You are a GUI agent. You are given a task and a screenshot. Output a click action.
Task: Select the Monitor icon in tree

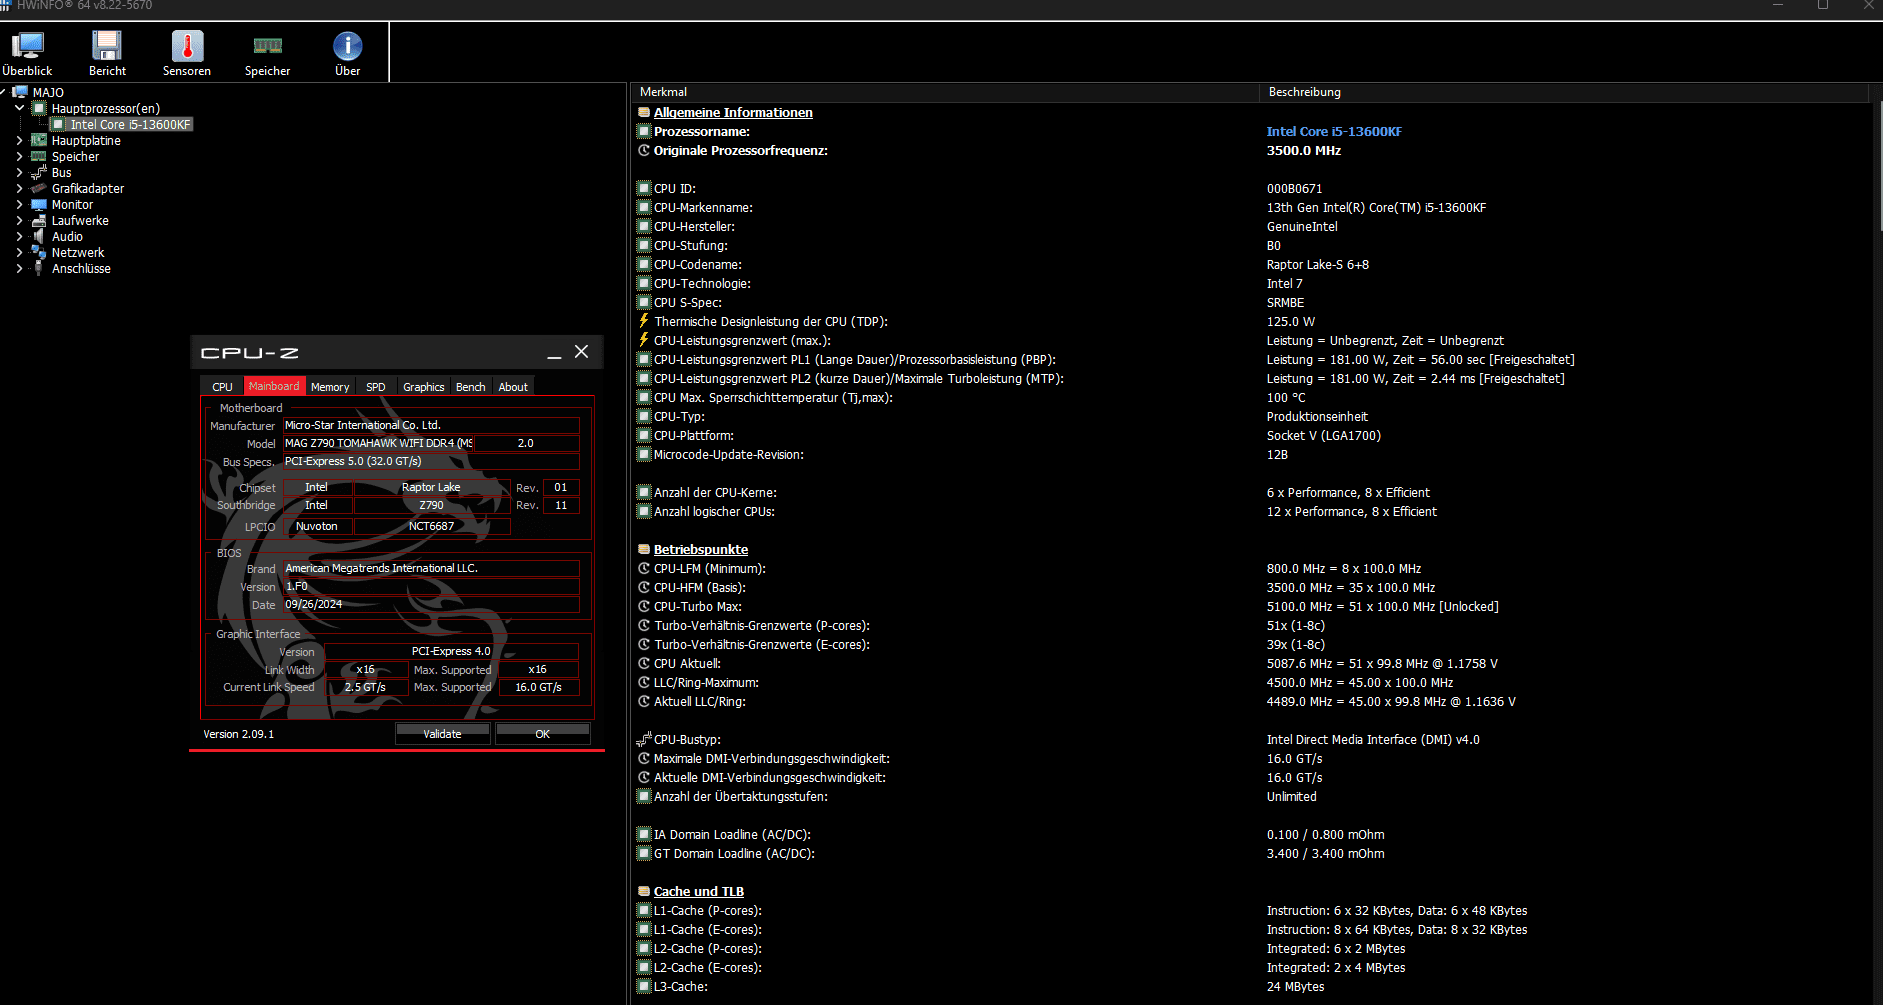point(39,204)
